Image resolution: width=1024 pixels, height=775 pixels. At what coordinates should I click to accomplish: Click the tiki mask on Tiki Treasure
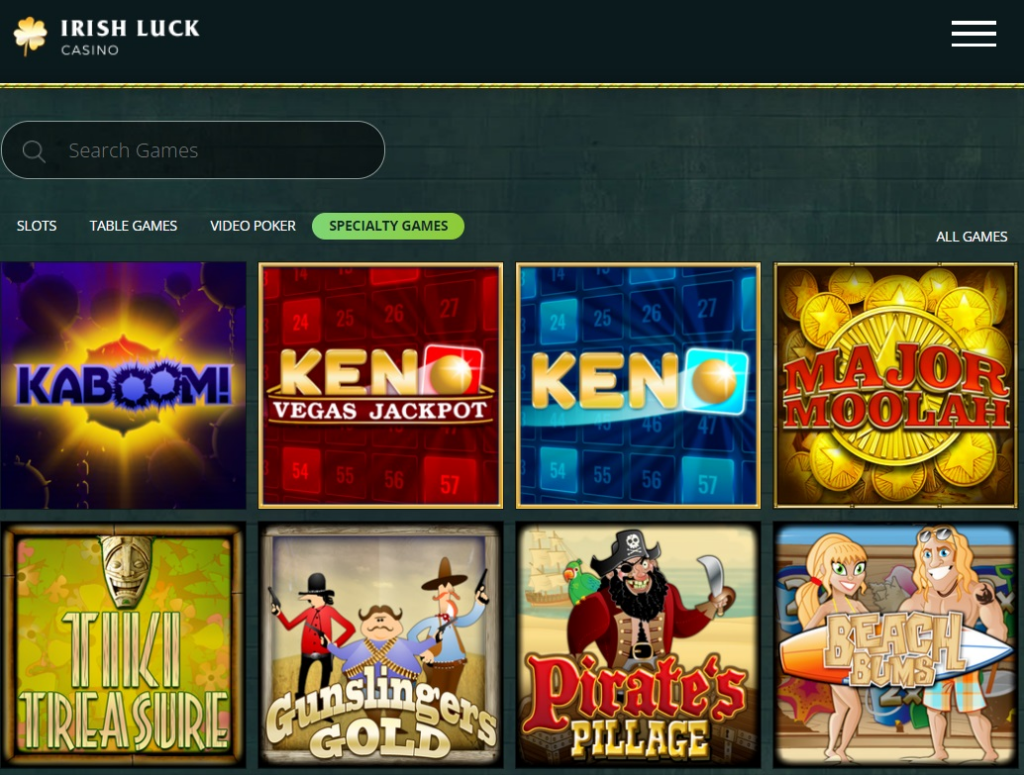coord(125,571)
